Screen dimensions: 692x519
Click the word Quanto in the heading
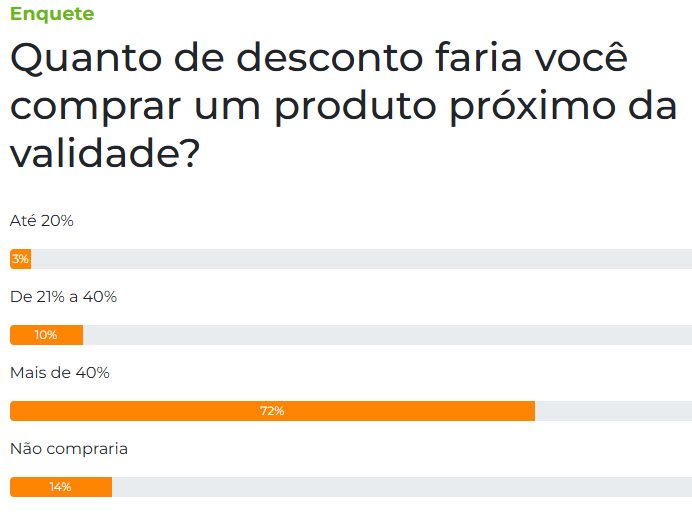(86, 58)
